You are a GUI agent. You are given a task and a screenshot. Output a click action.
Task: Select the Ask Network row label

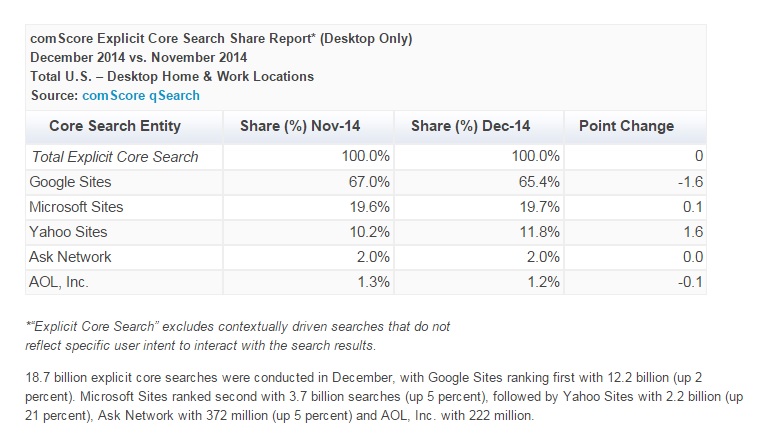(72, 257)
